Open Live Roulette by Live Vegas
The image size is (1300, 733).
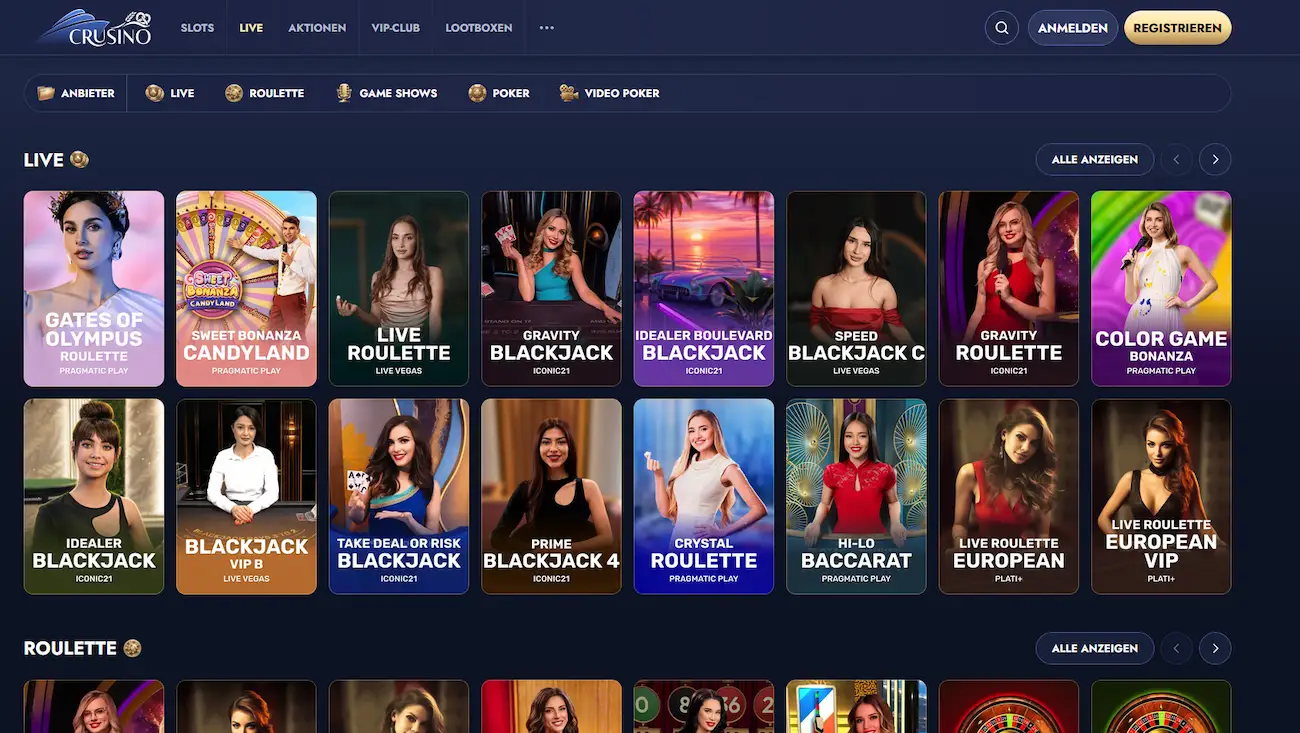point(399,289)
